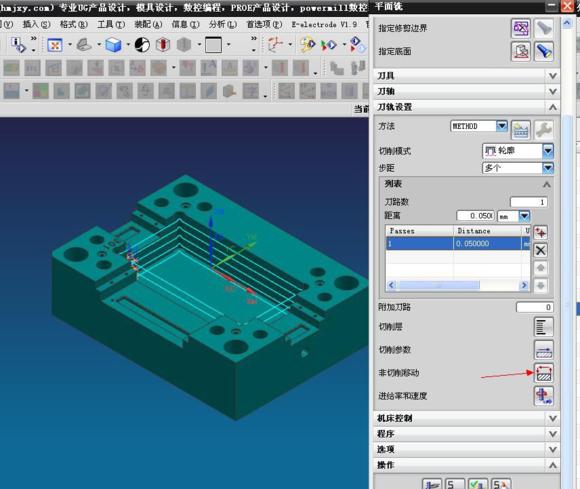
Task: Click the passes table horizontal scrollbar
Action: pyautogui.click(x=458, y=285)
